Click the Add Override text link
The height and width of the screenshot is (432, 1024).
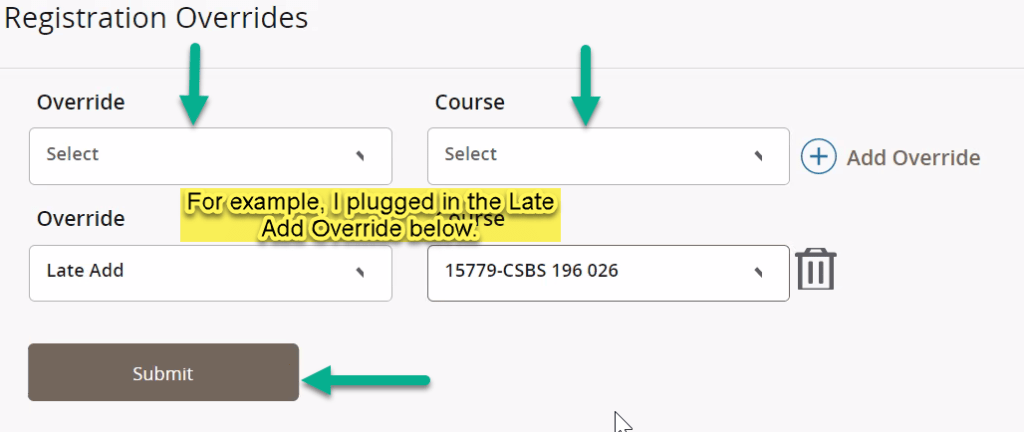[x=913, y=158]
